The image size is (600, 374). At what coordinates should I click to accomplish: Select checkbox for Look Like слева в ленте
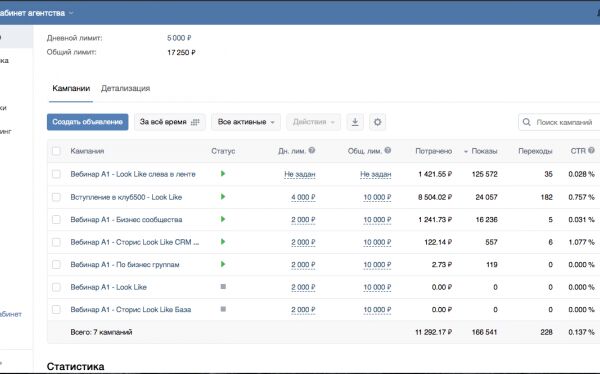coord(56,174)
